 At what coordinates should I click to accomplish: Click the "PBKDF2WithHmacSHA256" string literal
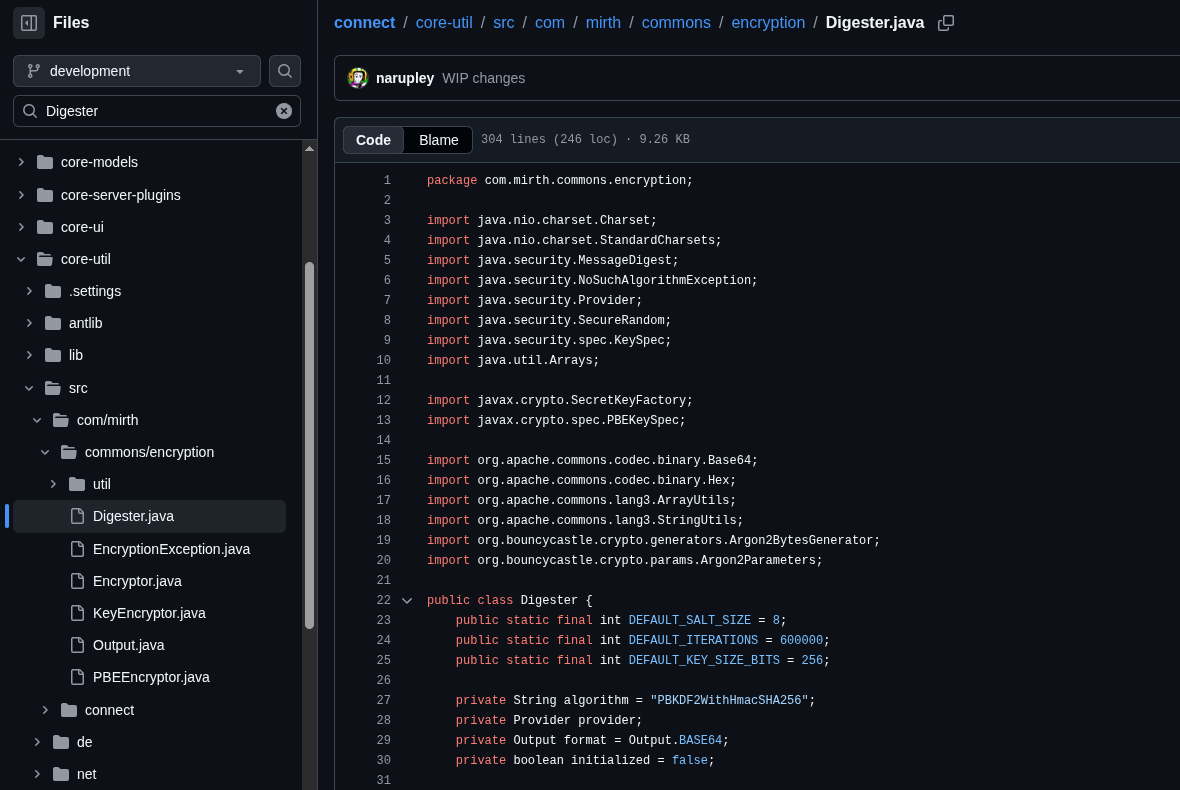click(728, 700)
